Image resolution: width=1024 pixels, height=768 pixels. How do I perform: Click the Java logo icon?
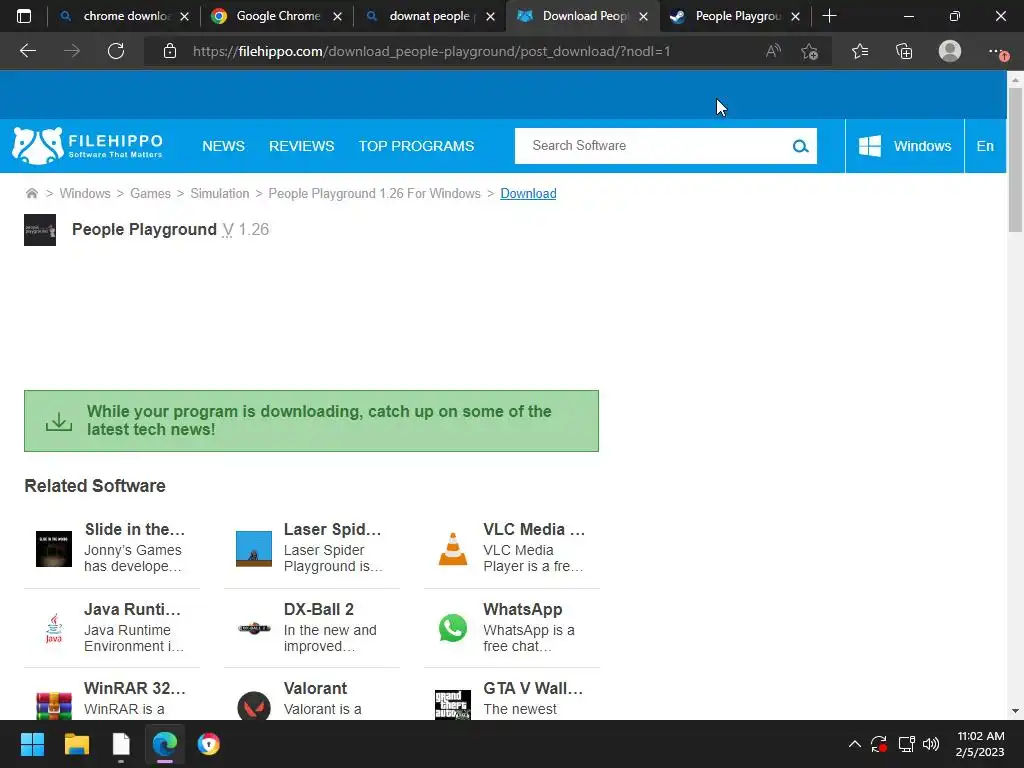coord(54,628)
